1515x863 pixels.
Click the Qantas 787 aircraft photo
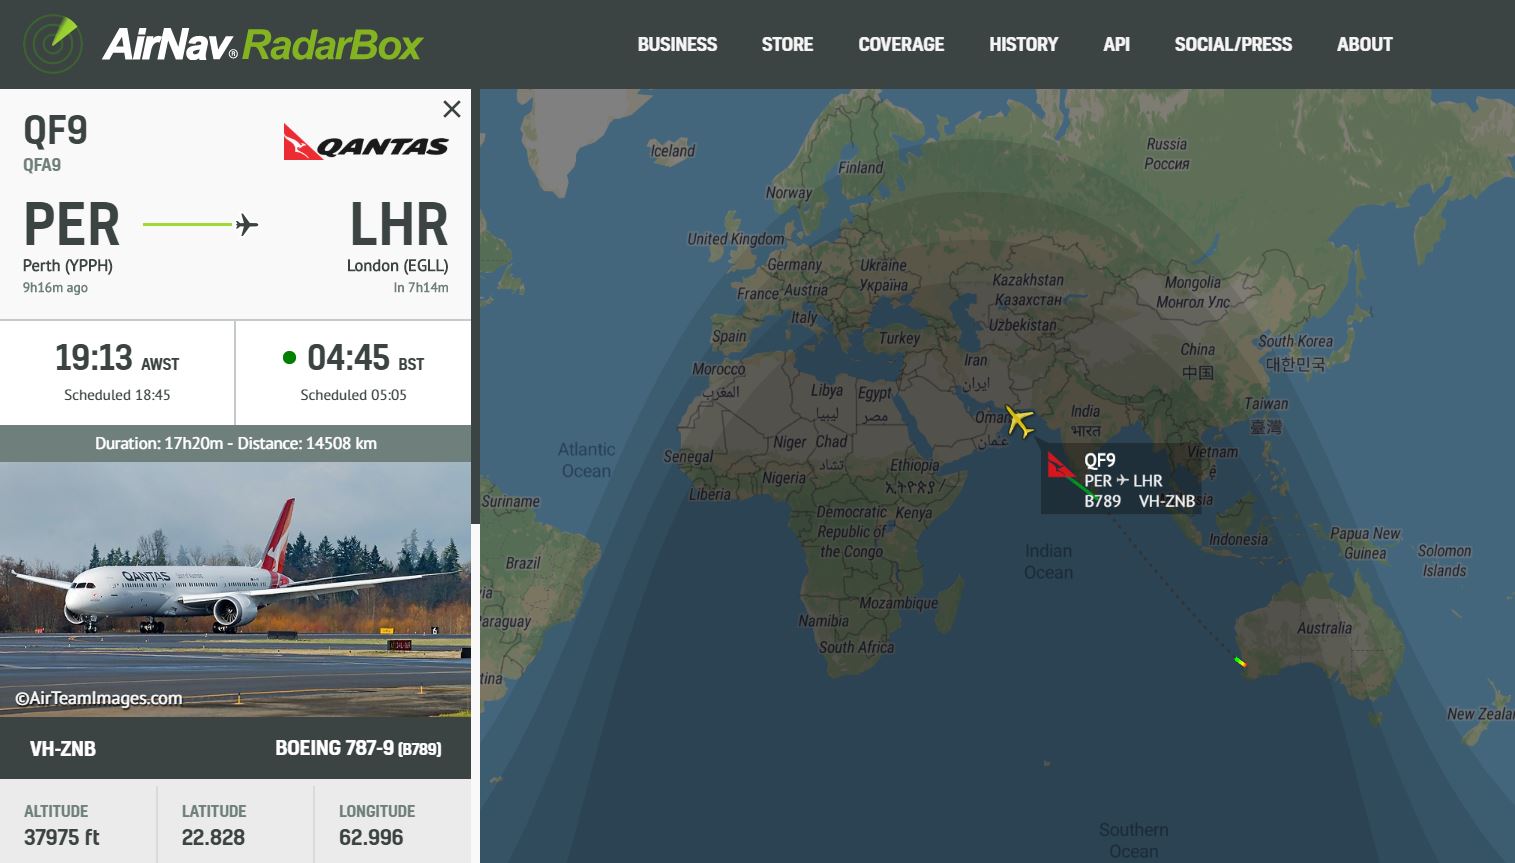pyautogui.click(x=235, y=589)
